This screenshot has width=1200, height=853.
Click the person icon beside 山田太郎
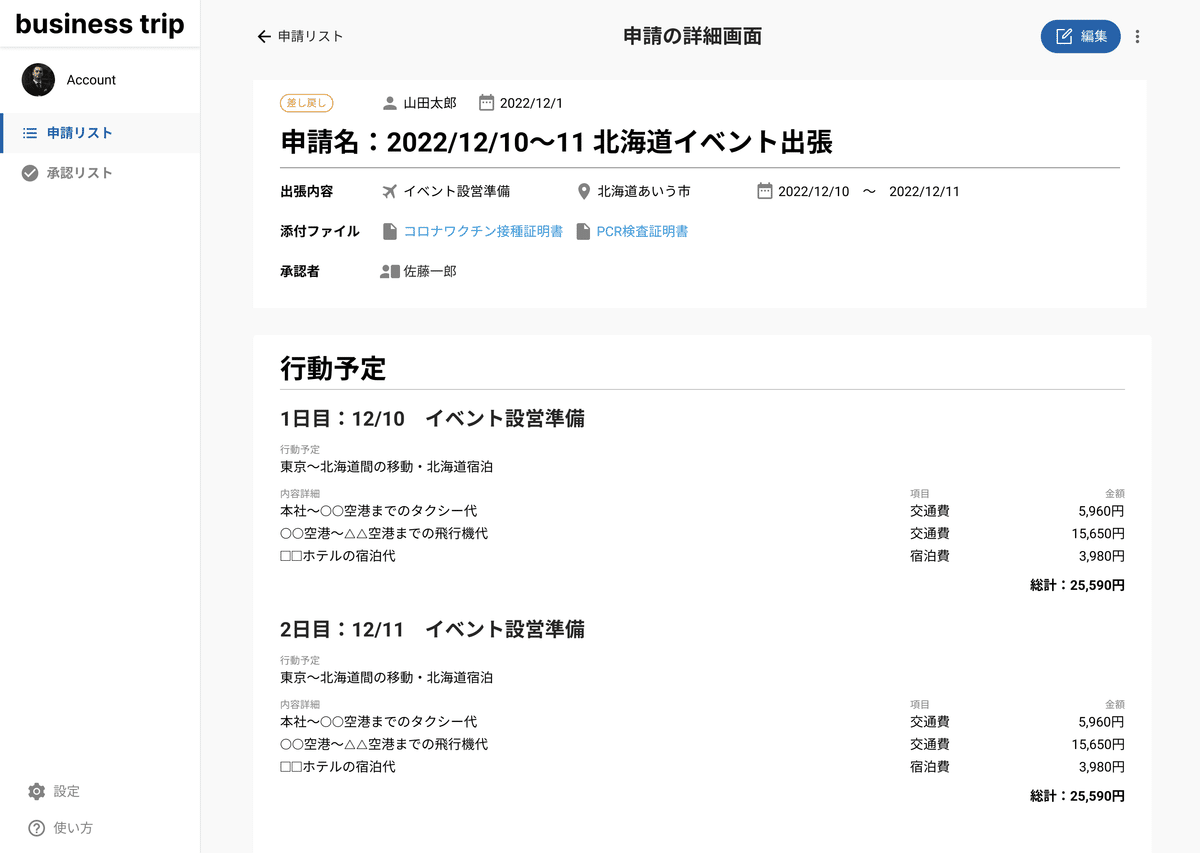pyautogui.click(x=390, y=103)
